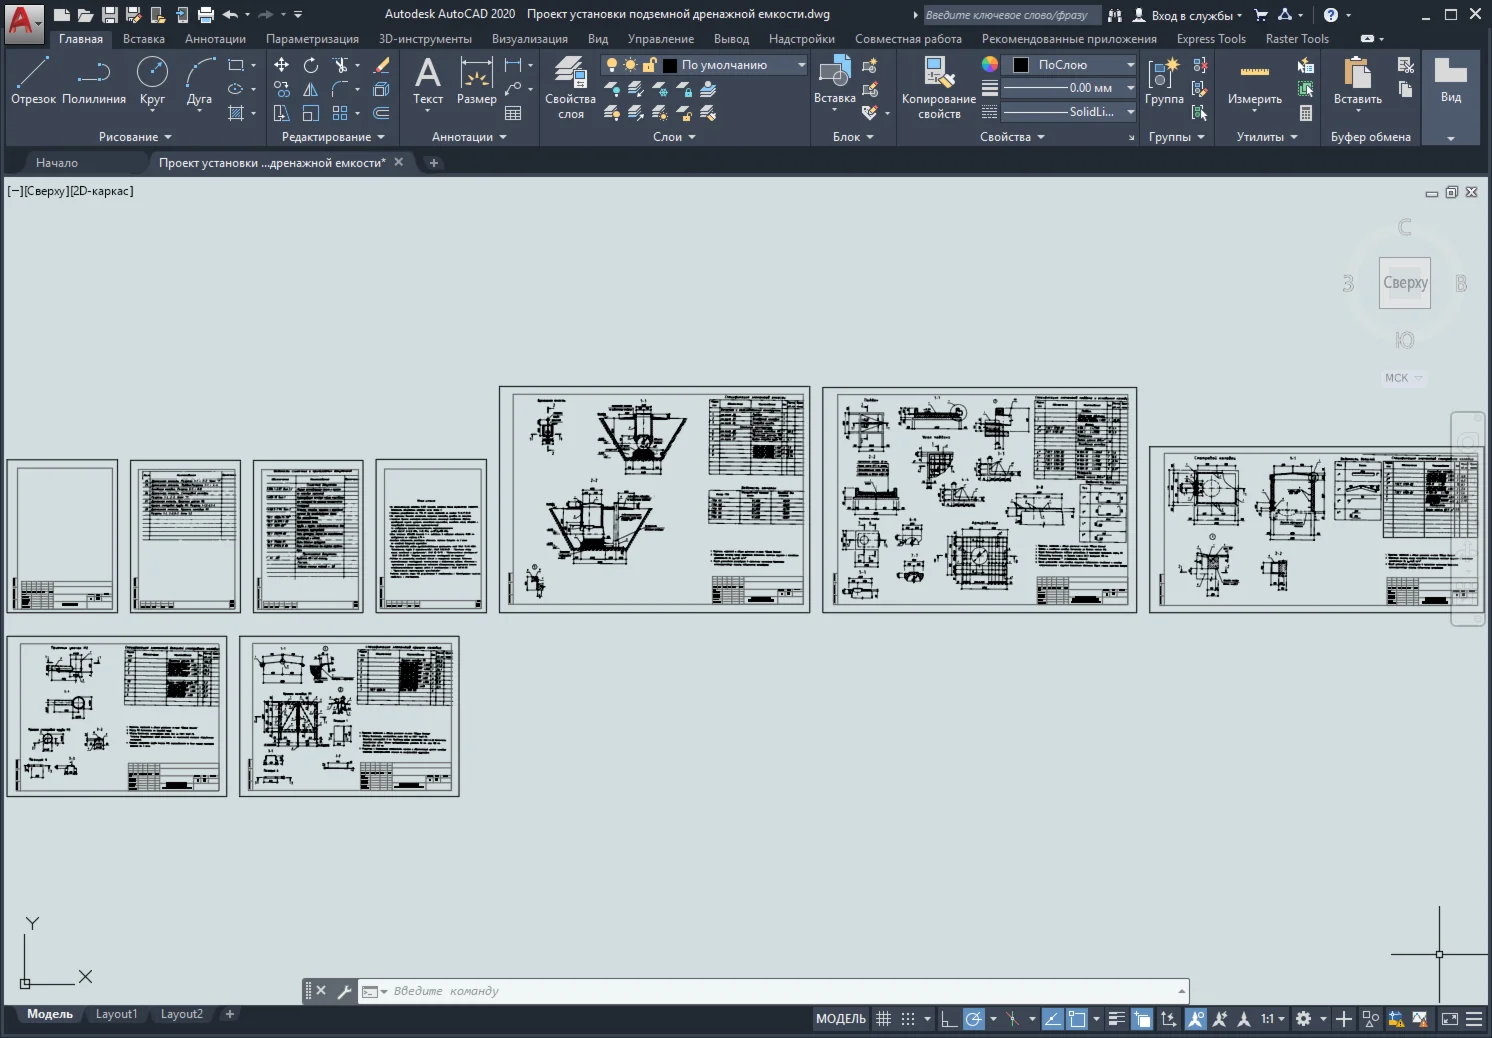Switch to the Начало file tab
This screenshot has width=1492, height=1038.
(x=57, y=162)
